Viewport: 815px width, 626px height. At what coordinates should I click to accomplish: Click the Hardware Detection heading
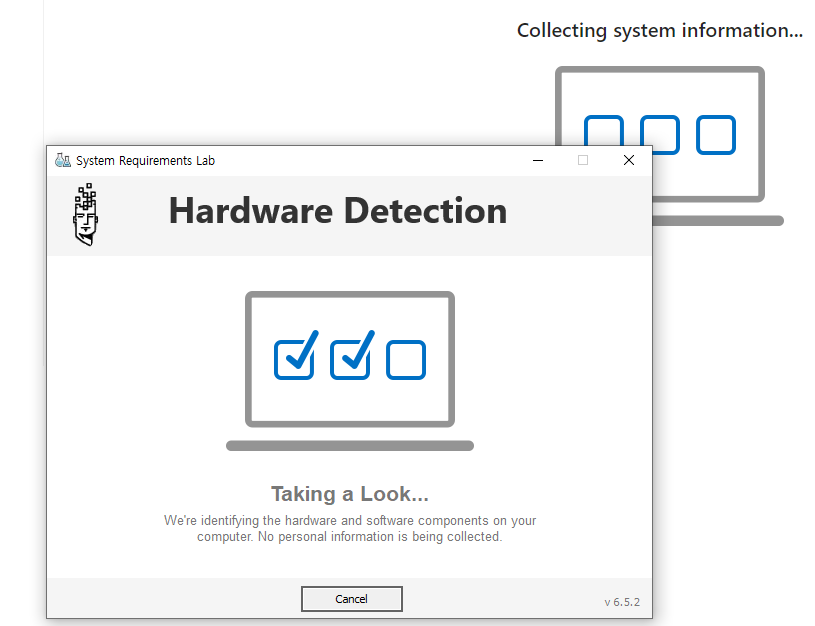(337, 211)
